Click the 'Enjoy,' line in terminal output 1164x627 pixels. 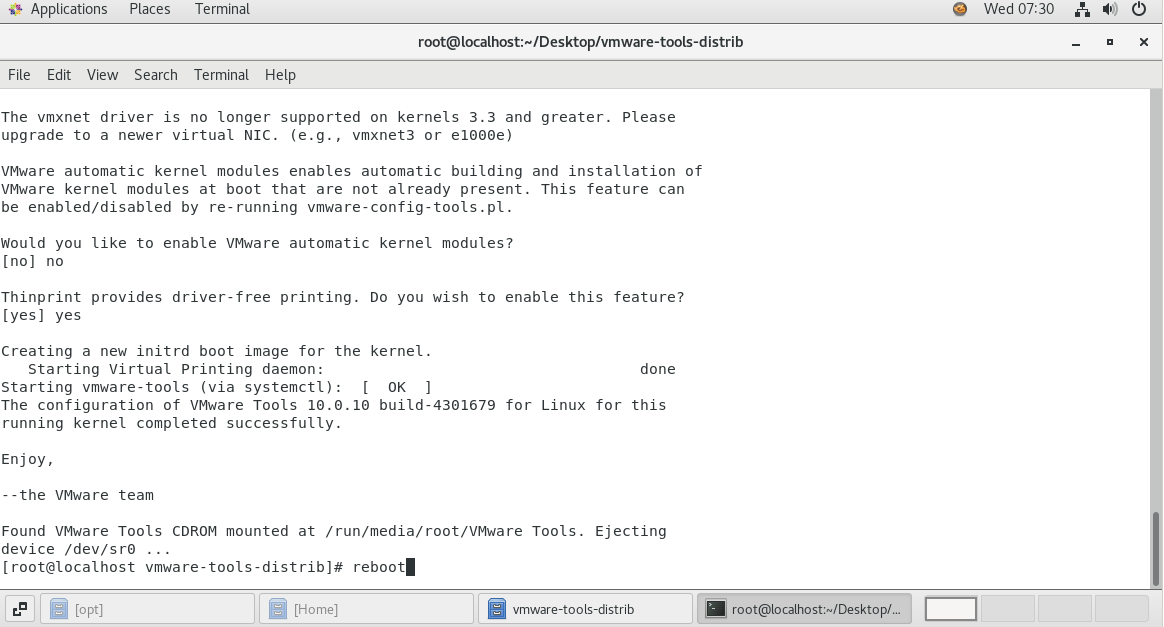(27, 459)
